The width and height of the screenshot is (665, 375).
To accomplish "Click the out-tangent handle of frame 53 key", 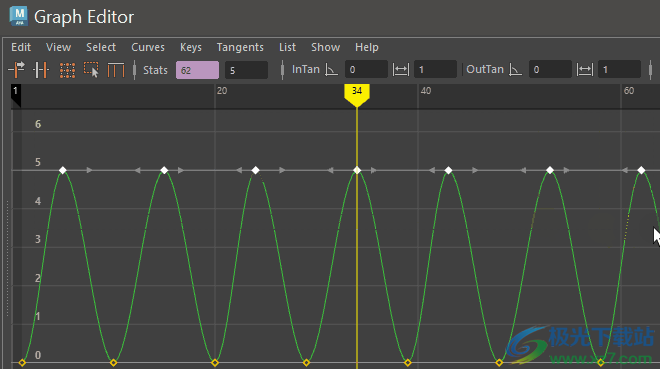I will point(567,171).
